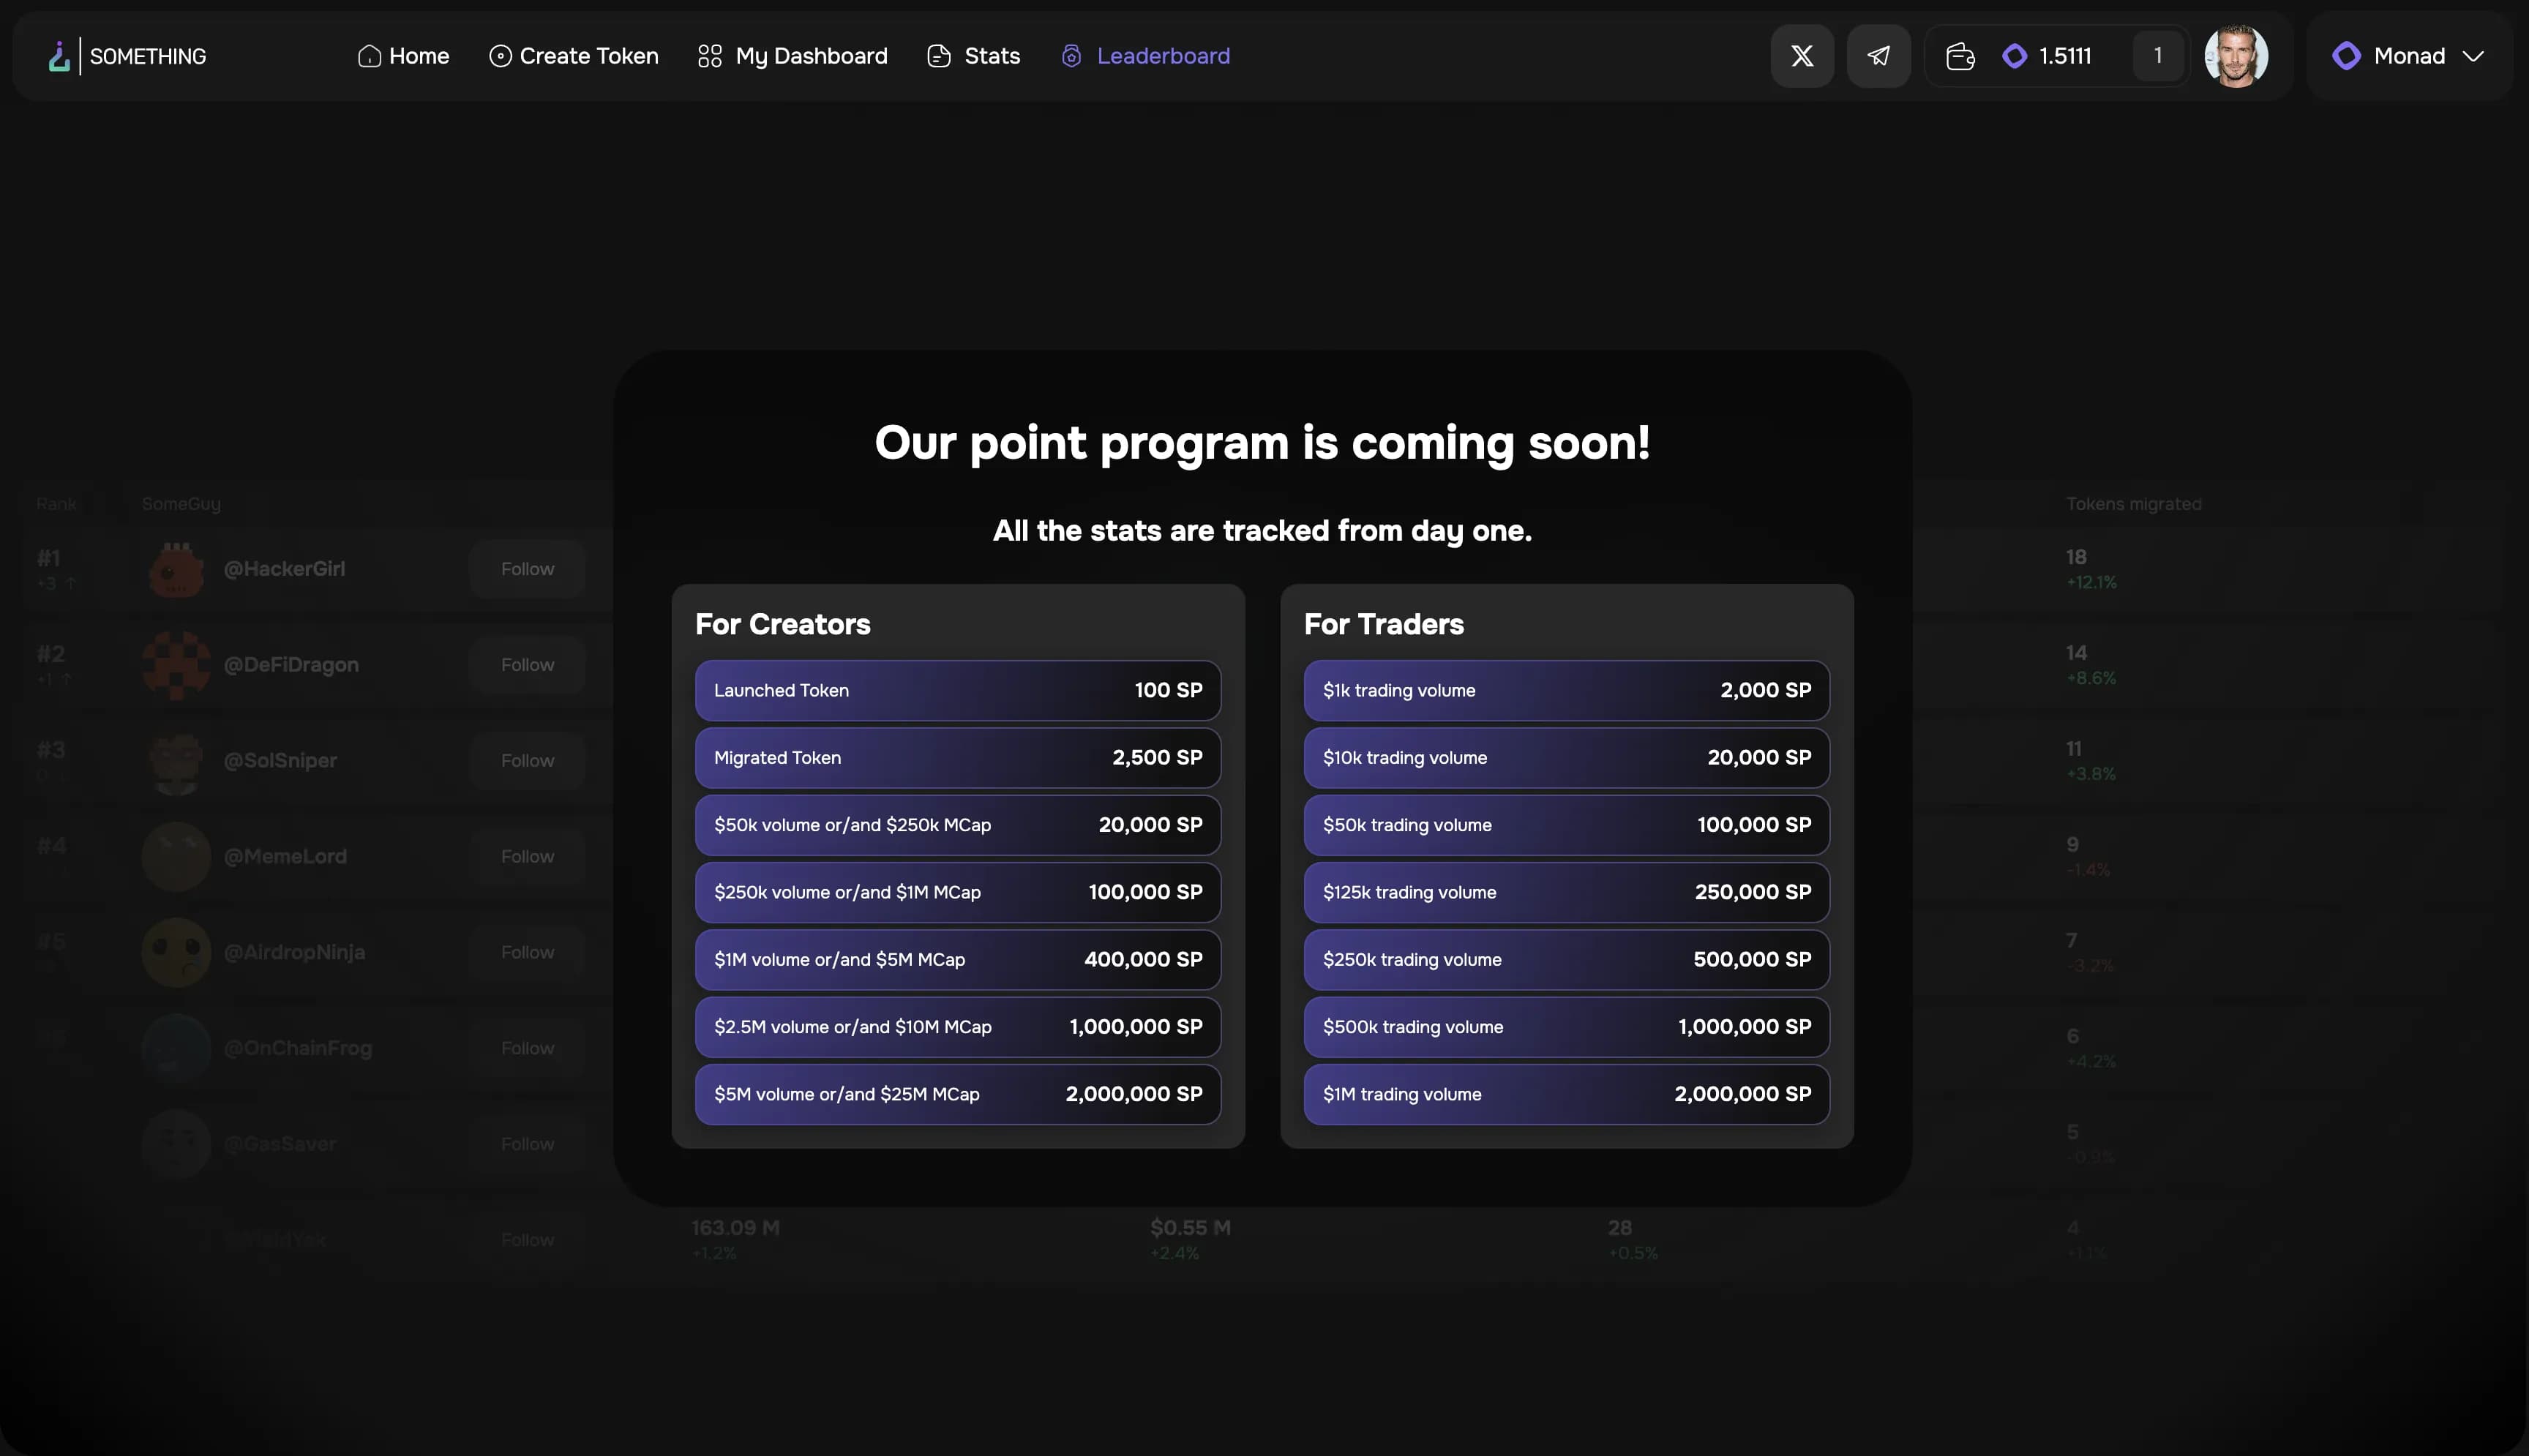Image resolution: width=2529 pixels, height=1456 pixels.
Task: Follow @DeFiDragon
Action: pyautogui.click(x=527, y=664)
